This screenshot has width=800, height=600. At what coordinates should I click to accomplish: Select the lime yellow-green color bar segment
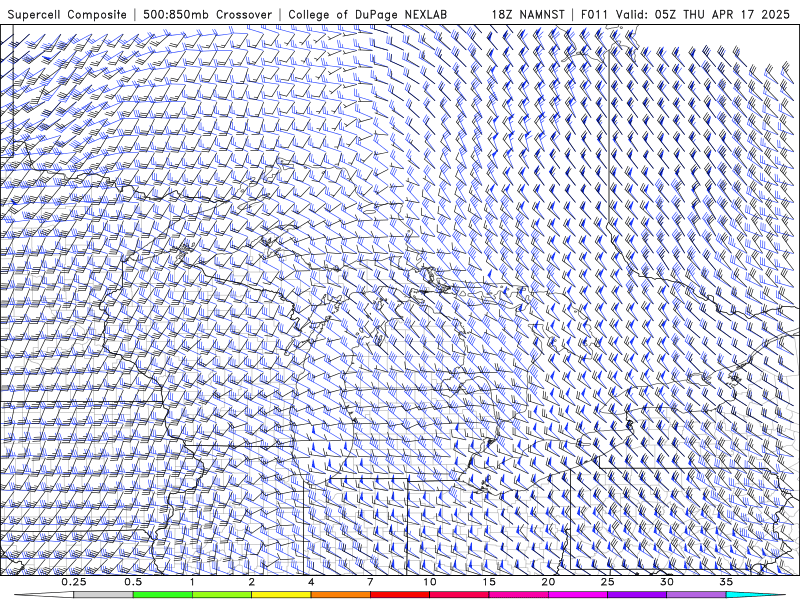[222, 595]
